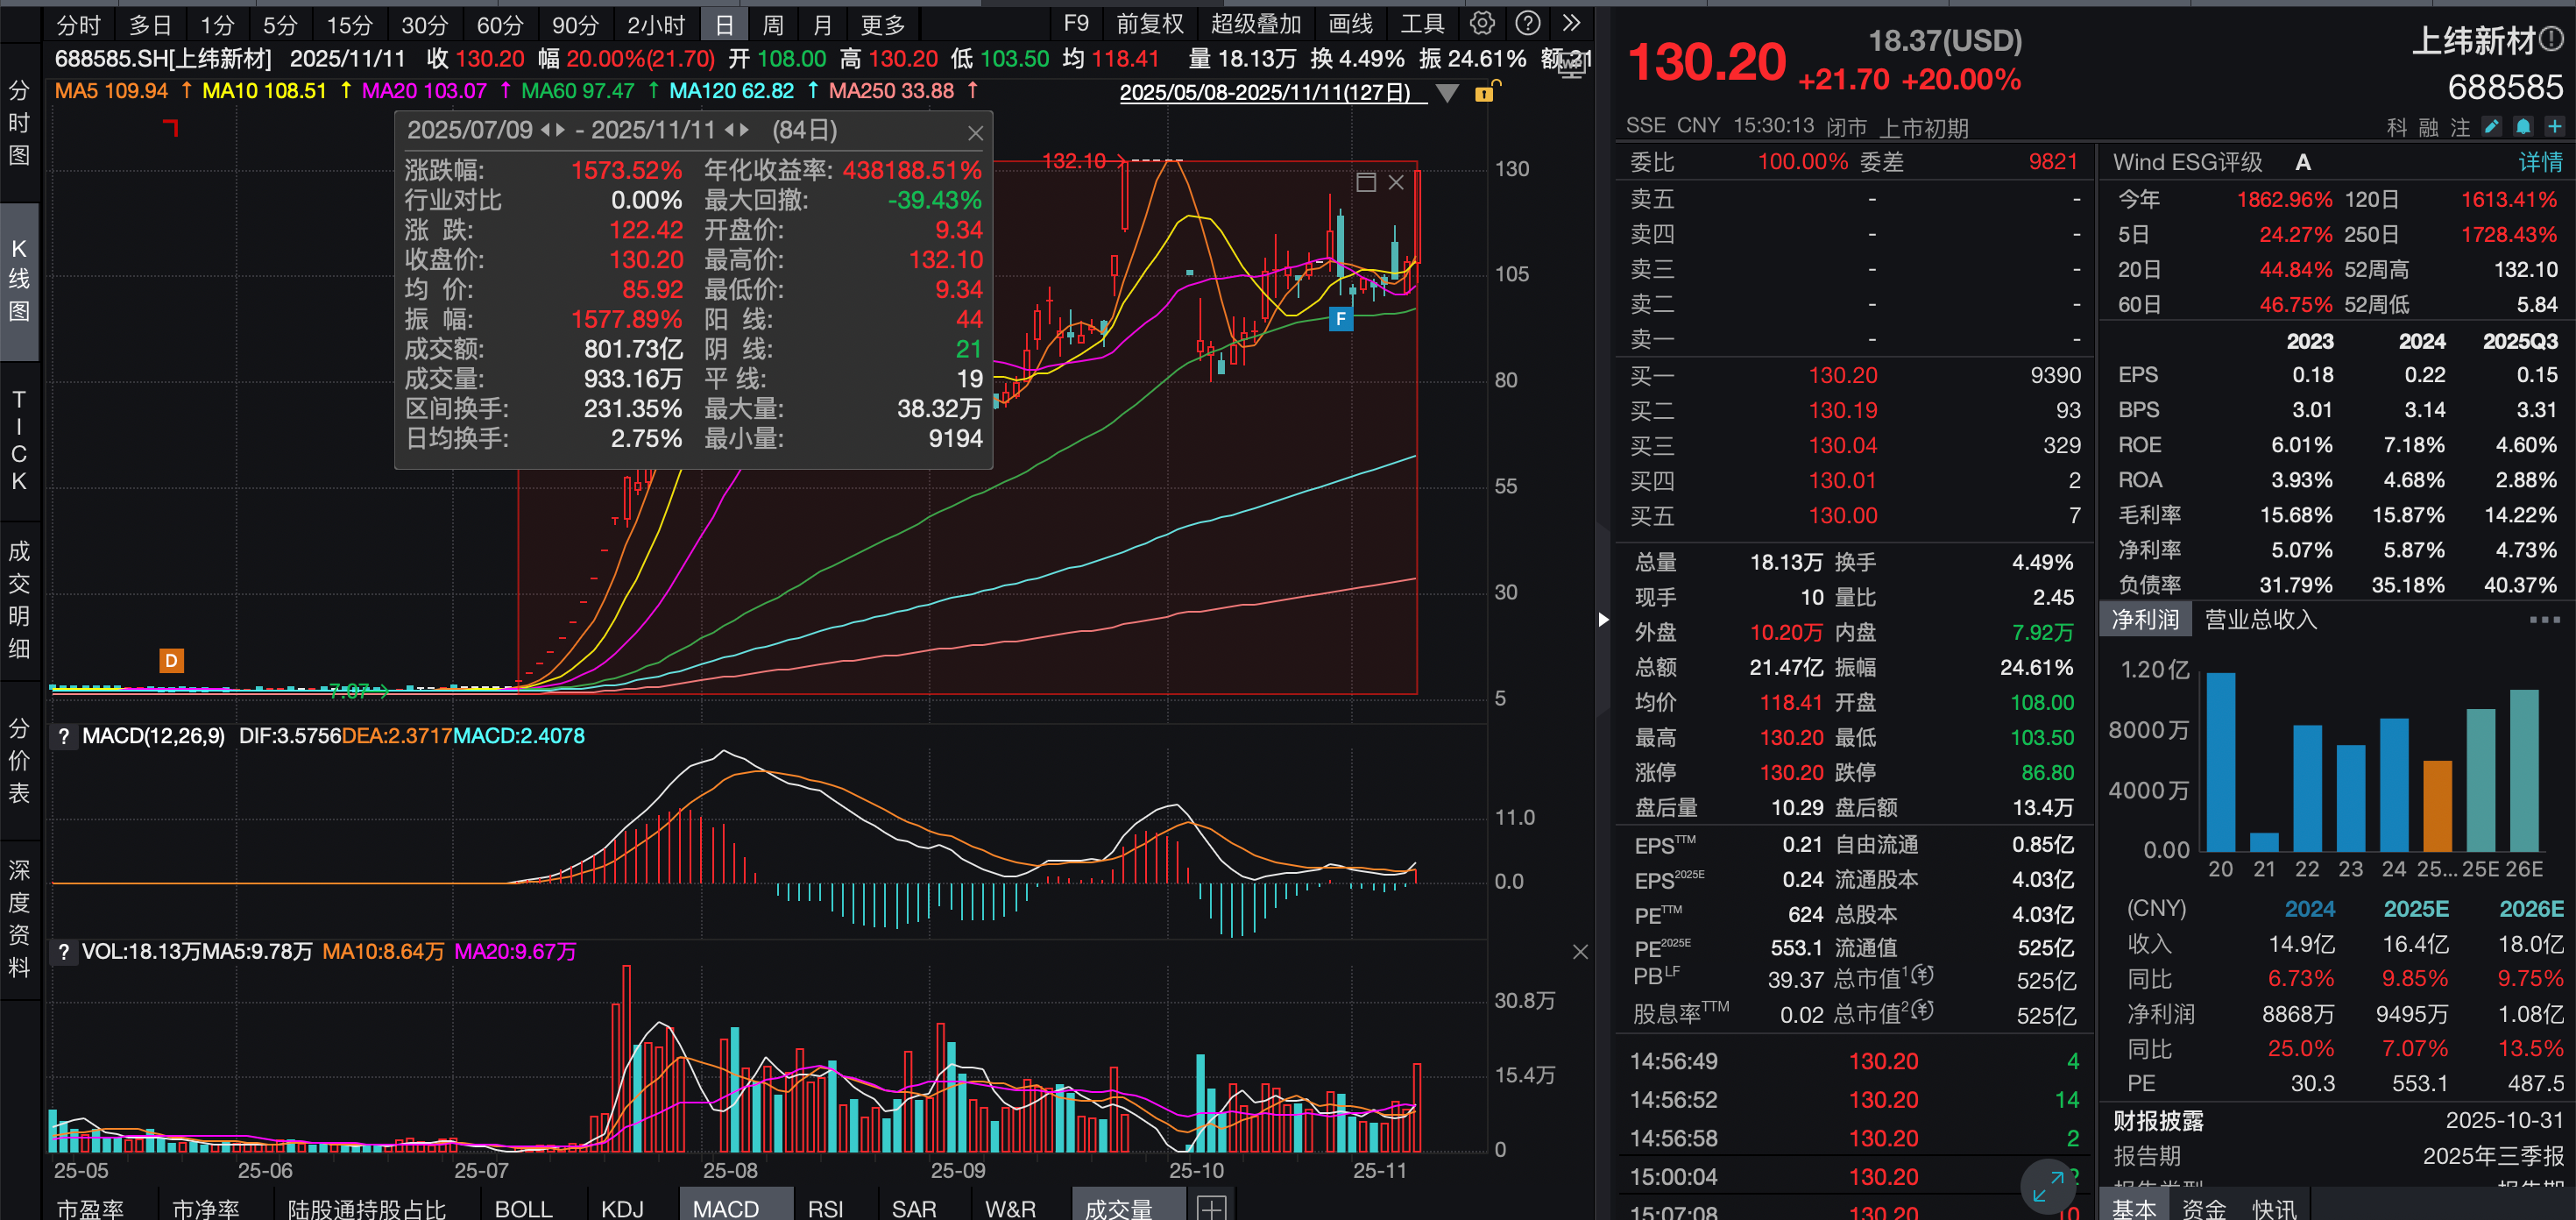
Task: Switch to the 营业总收入 tab
Action: click(x=2260, y=619)
